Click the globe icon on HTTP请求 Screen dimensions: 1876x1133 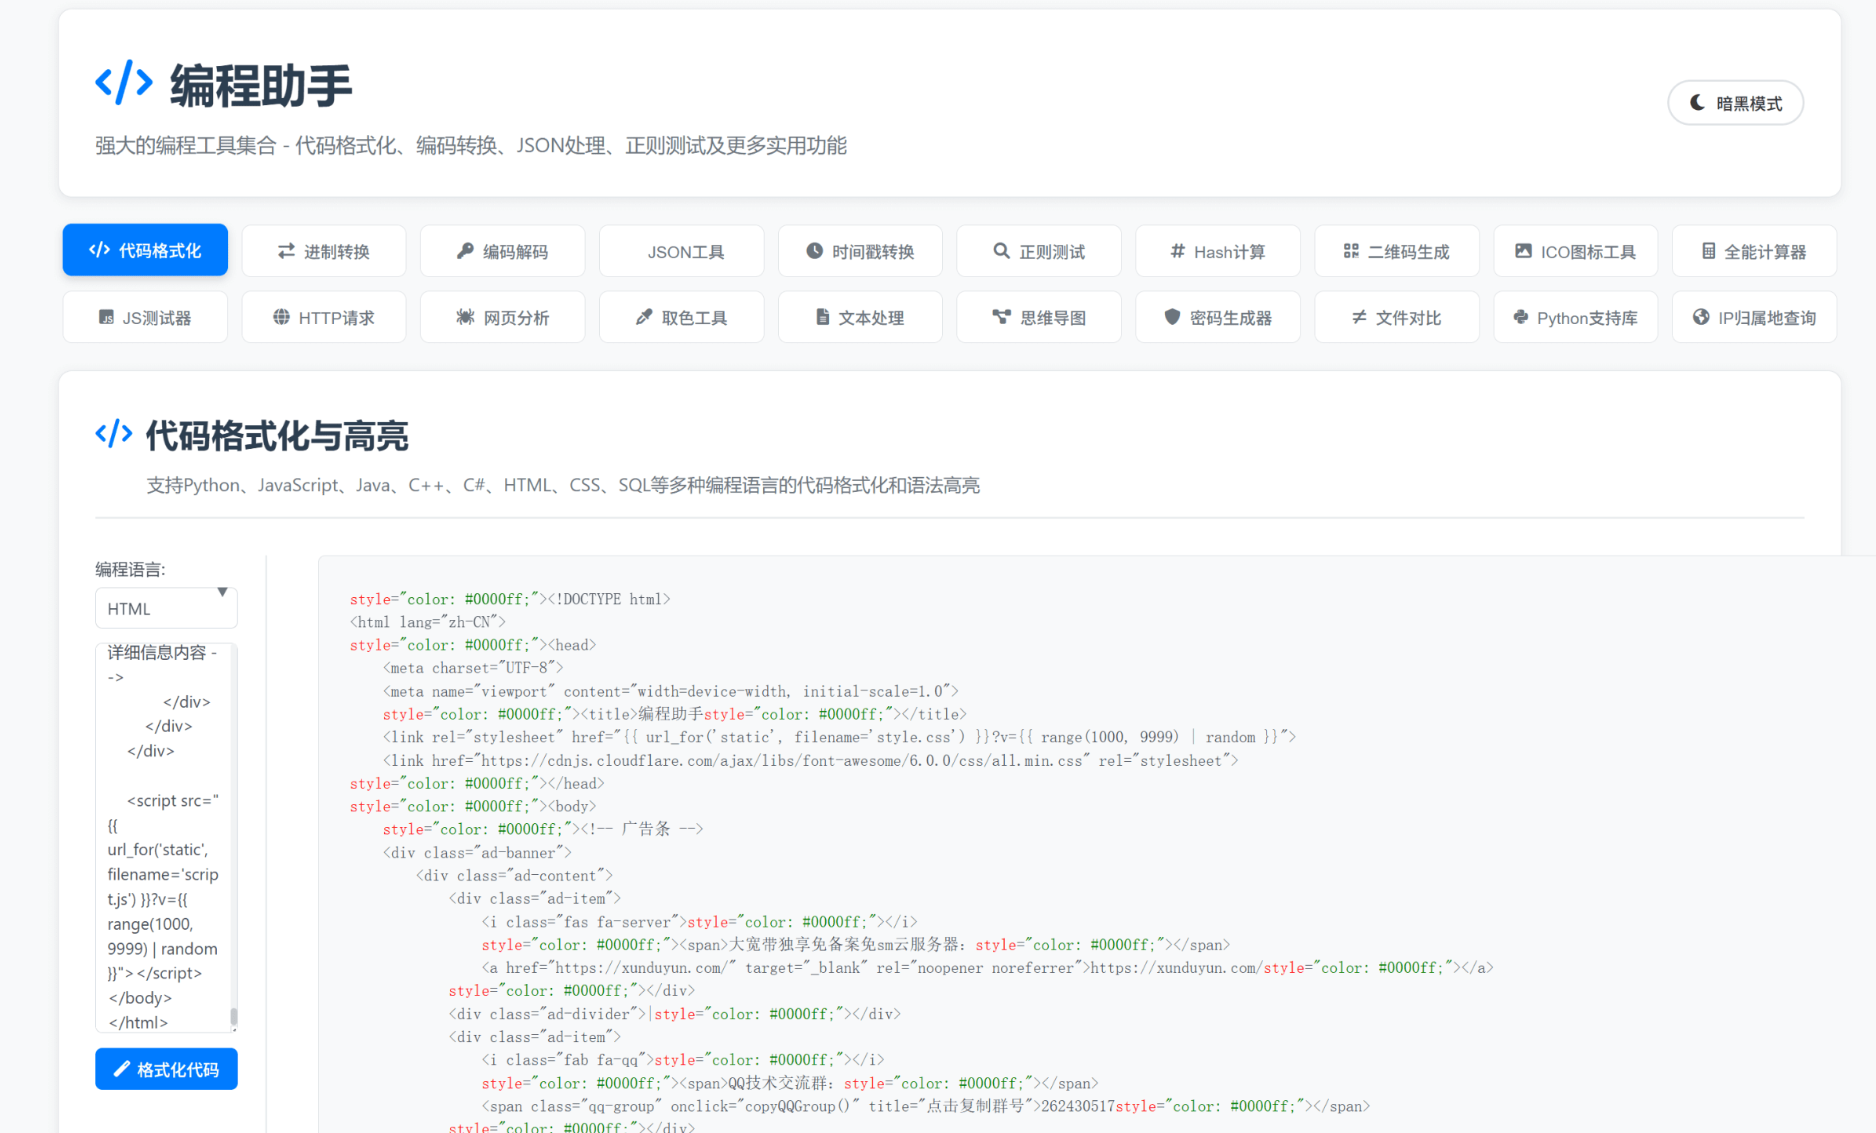point(282,317)
